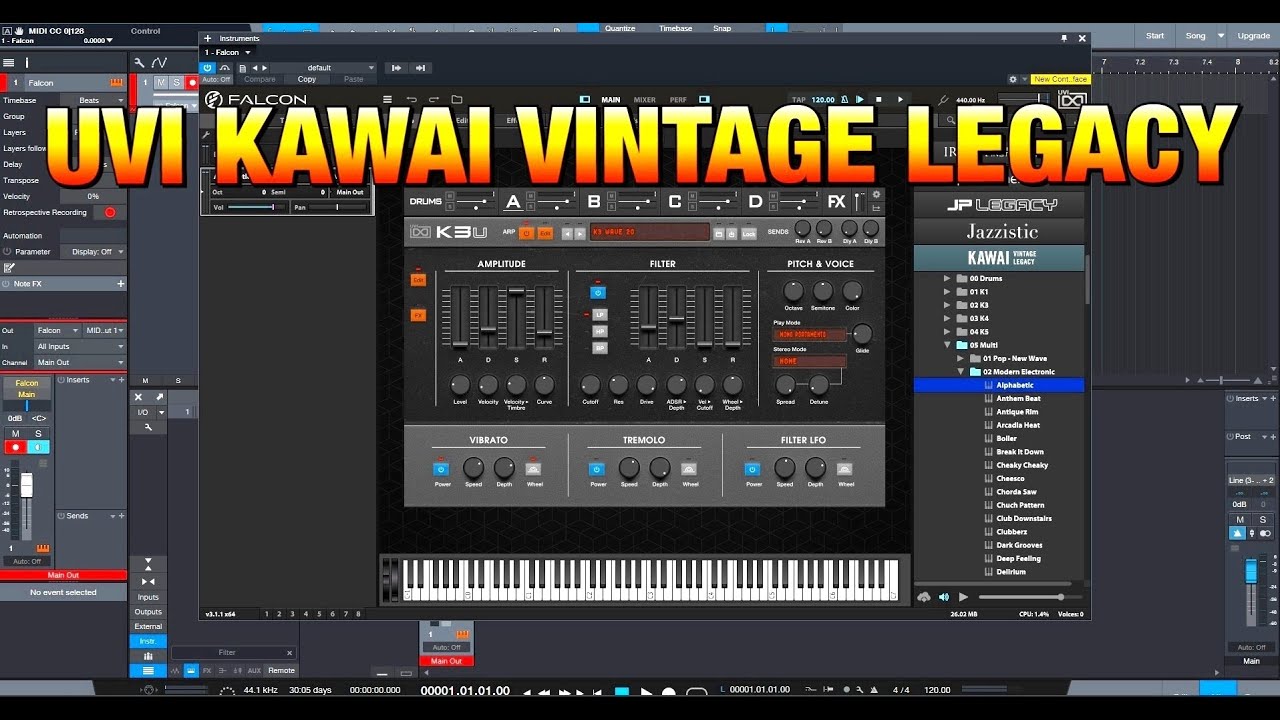Toggle the ARP power button
The height and width of the screenshot is (720, 1280).
click(x=527, y=233)
